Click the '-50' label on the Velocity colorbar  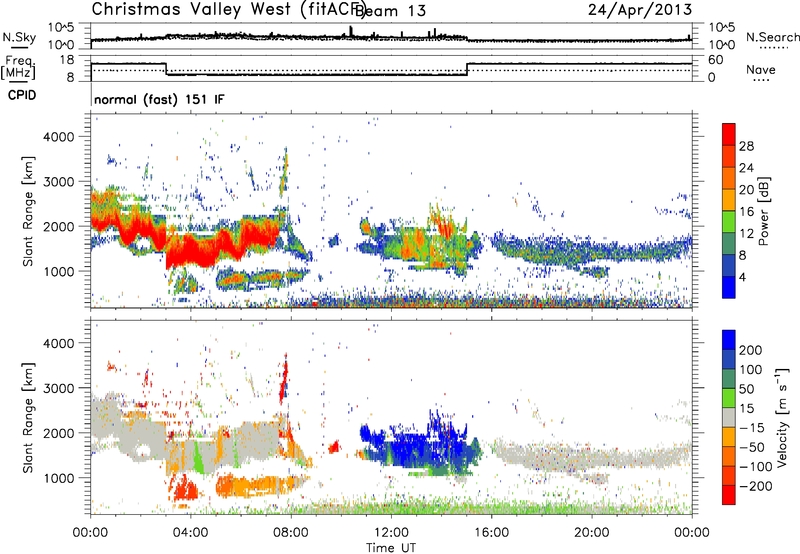[752, 448]
